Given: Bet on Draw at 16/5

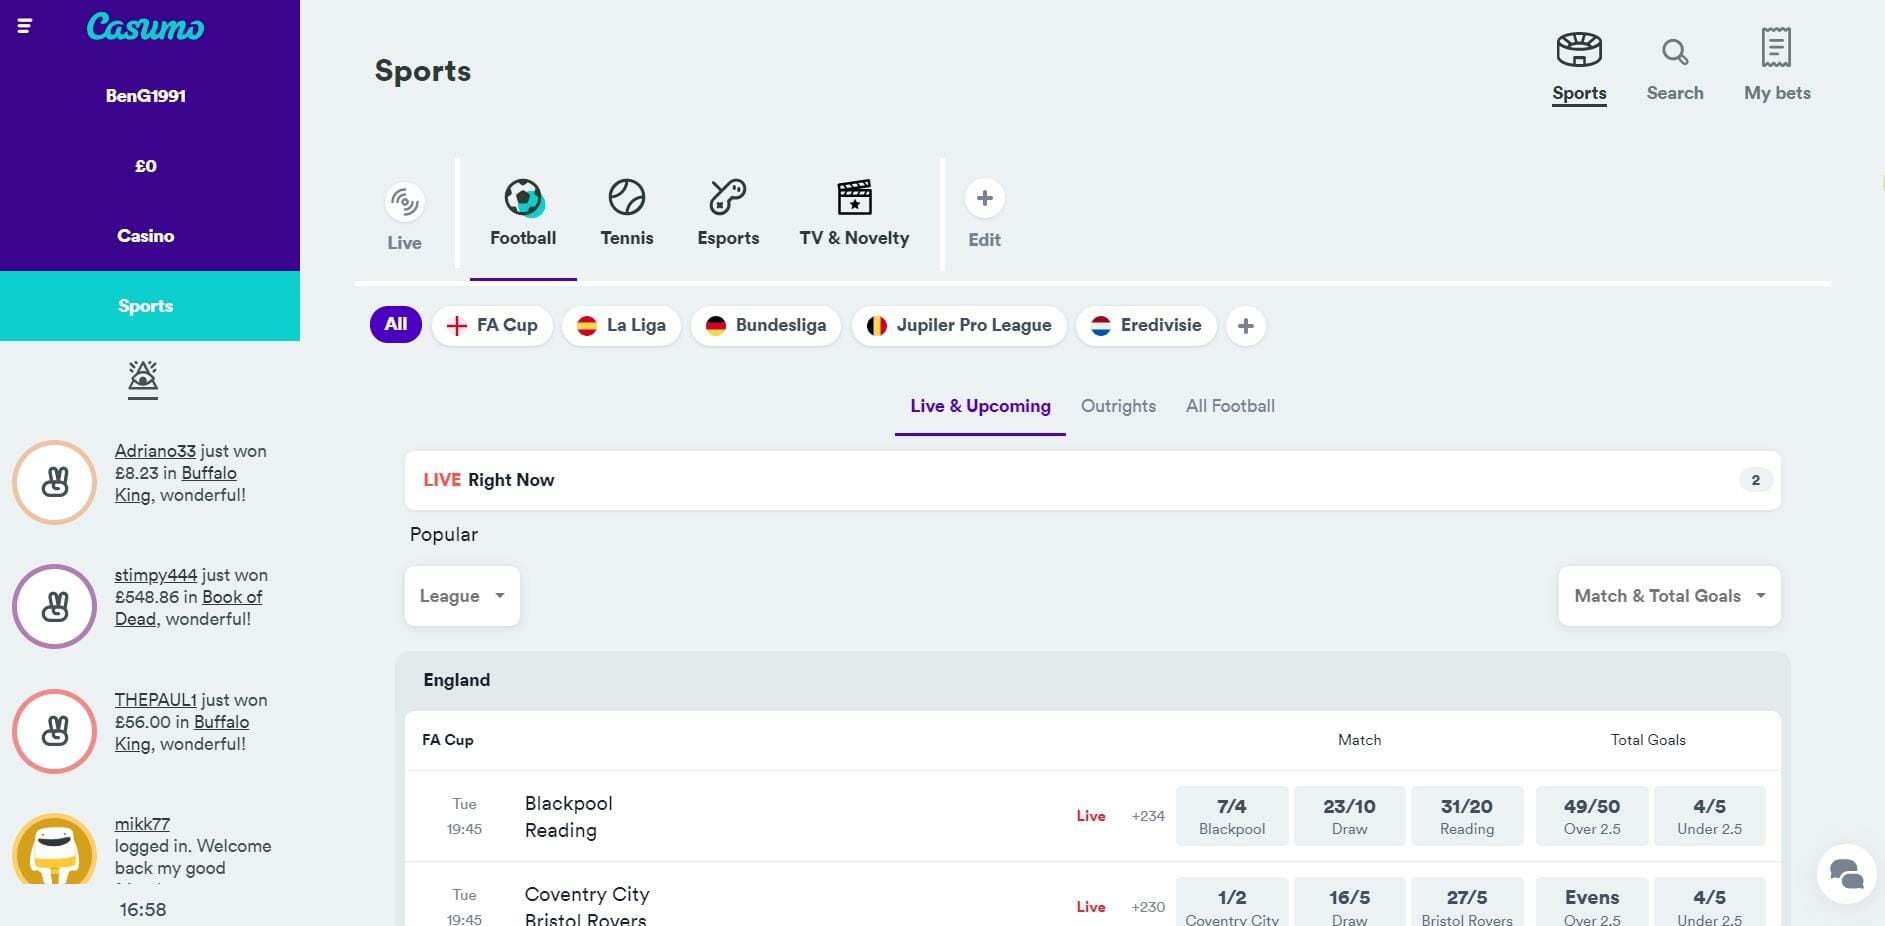Looking at the screenshot, I should click(x=1349, y=903).
